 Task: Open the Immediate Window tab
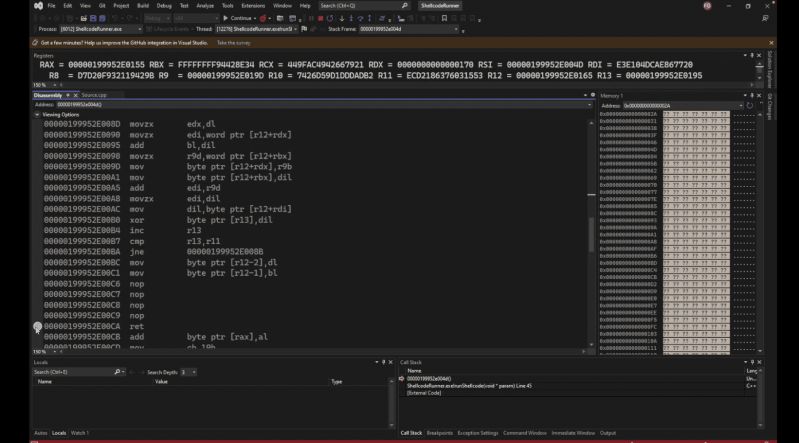tap(573, 433)
